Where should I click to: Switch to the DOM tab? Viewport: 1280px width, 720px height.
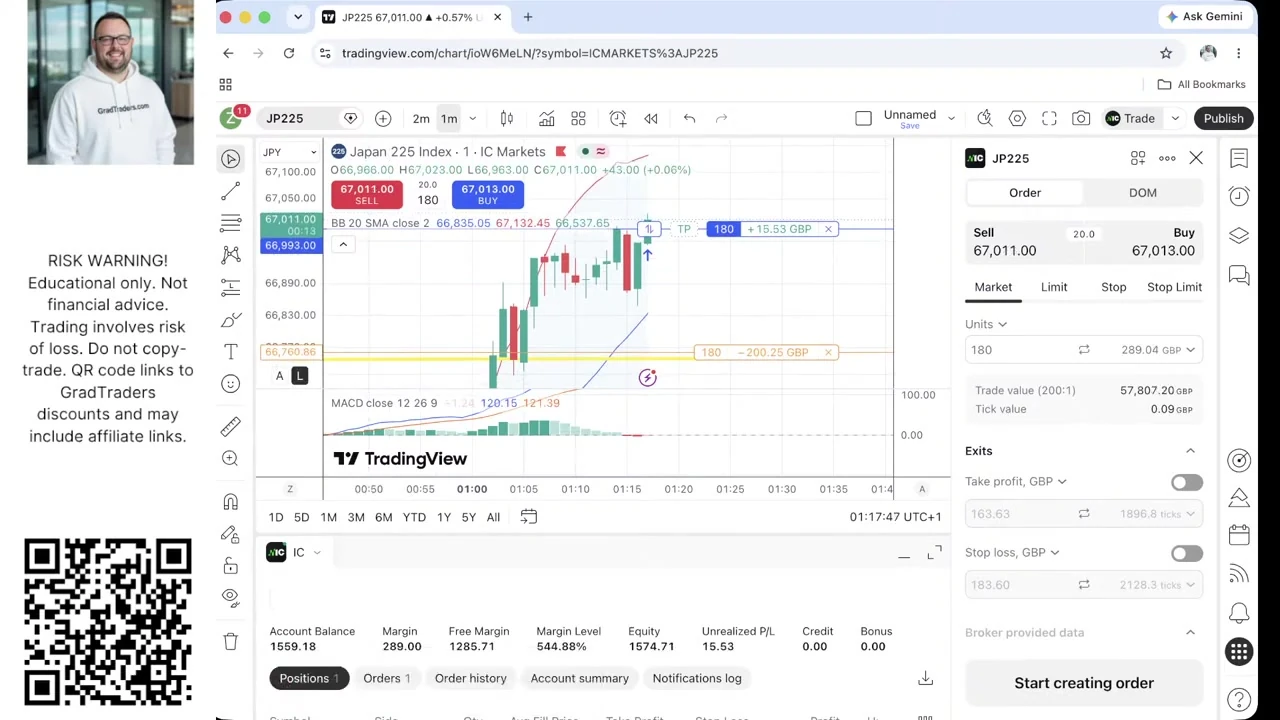pyautogui.click(x=1143, y=193)
